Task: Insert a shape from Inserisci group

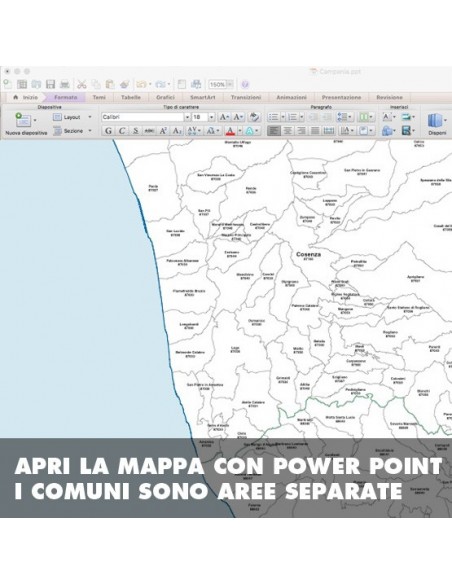Action: [x=387, y=131]
